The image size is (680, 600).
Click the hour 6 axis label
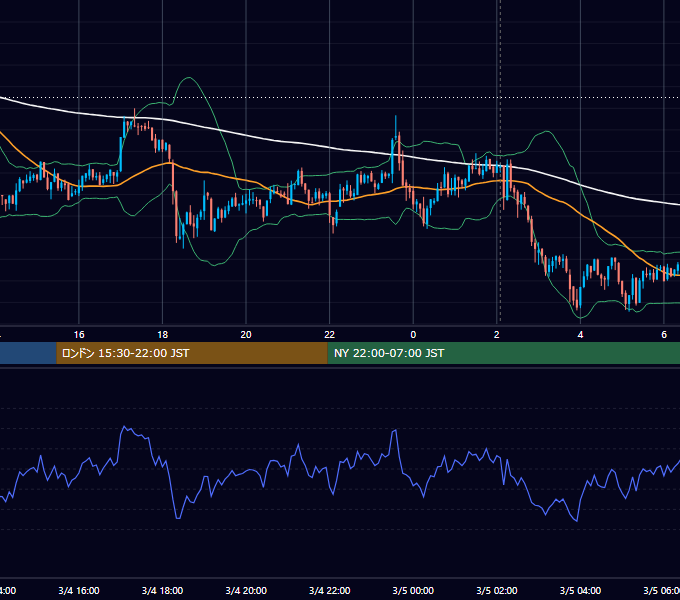point(664,335)
